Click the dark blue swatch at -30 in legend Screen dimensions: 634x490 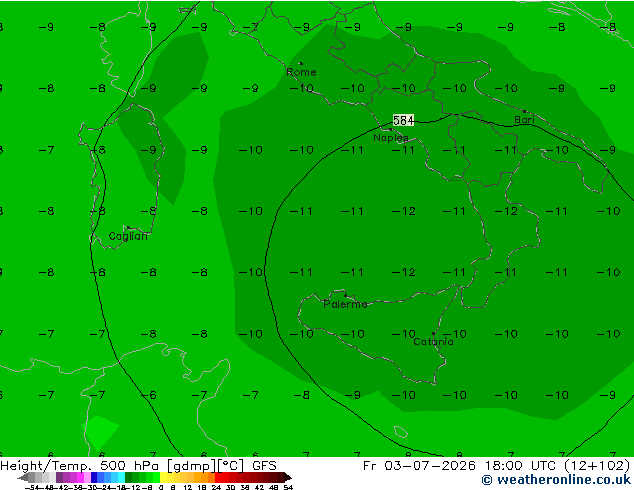[94, 477]
